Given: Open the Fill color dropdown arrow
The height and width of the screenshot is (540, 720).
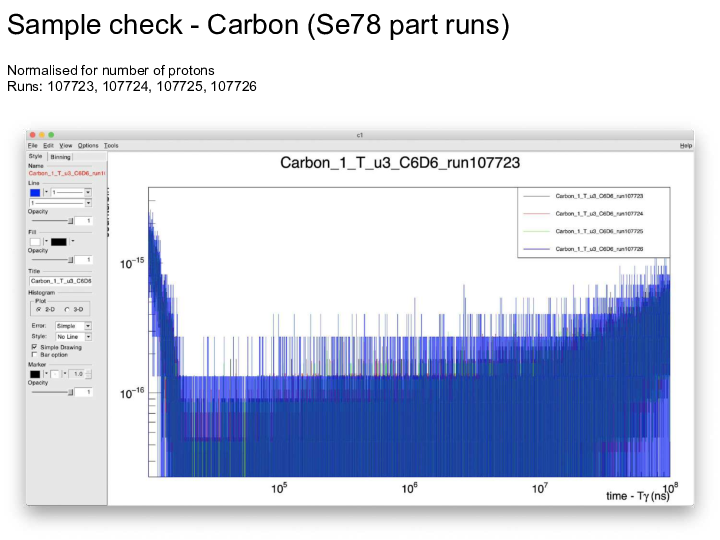Looking at the screenshot, I should click(x=46, y=242).
